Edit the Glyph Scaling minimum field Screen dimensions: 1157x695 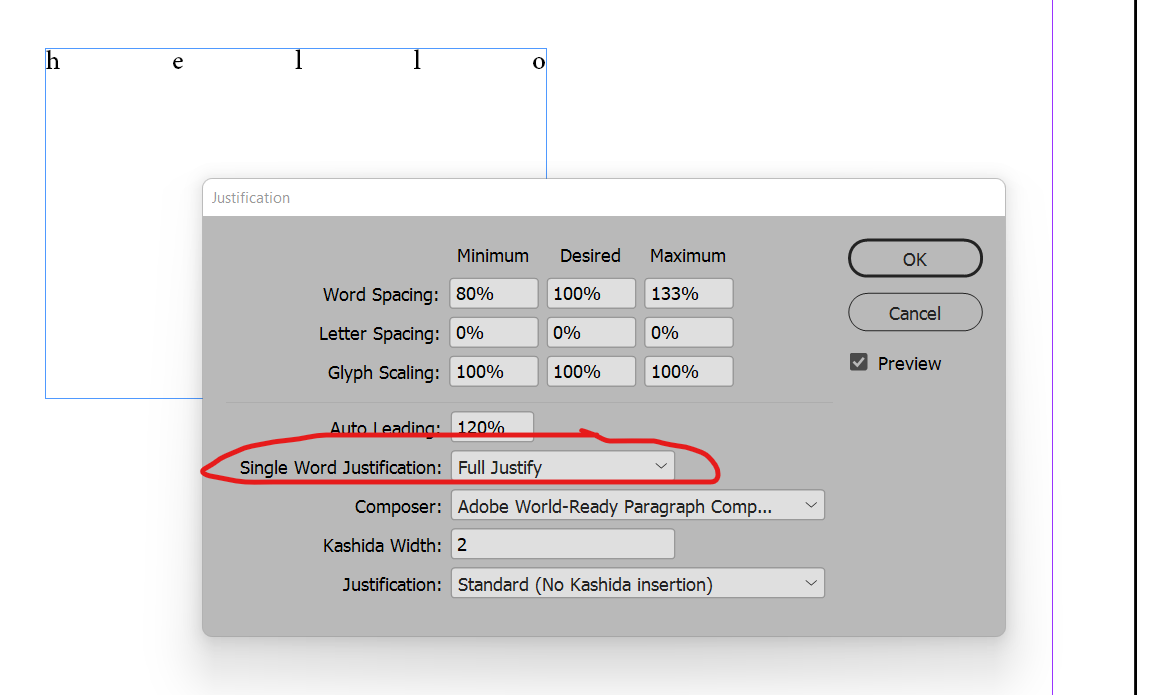coord(494,371)
